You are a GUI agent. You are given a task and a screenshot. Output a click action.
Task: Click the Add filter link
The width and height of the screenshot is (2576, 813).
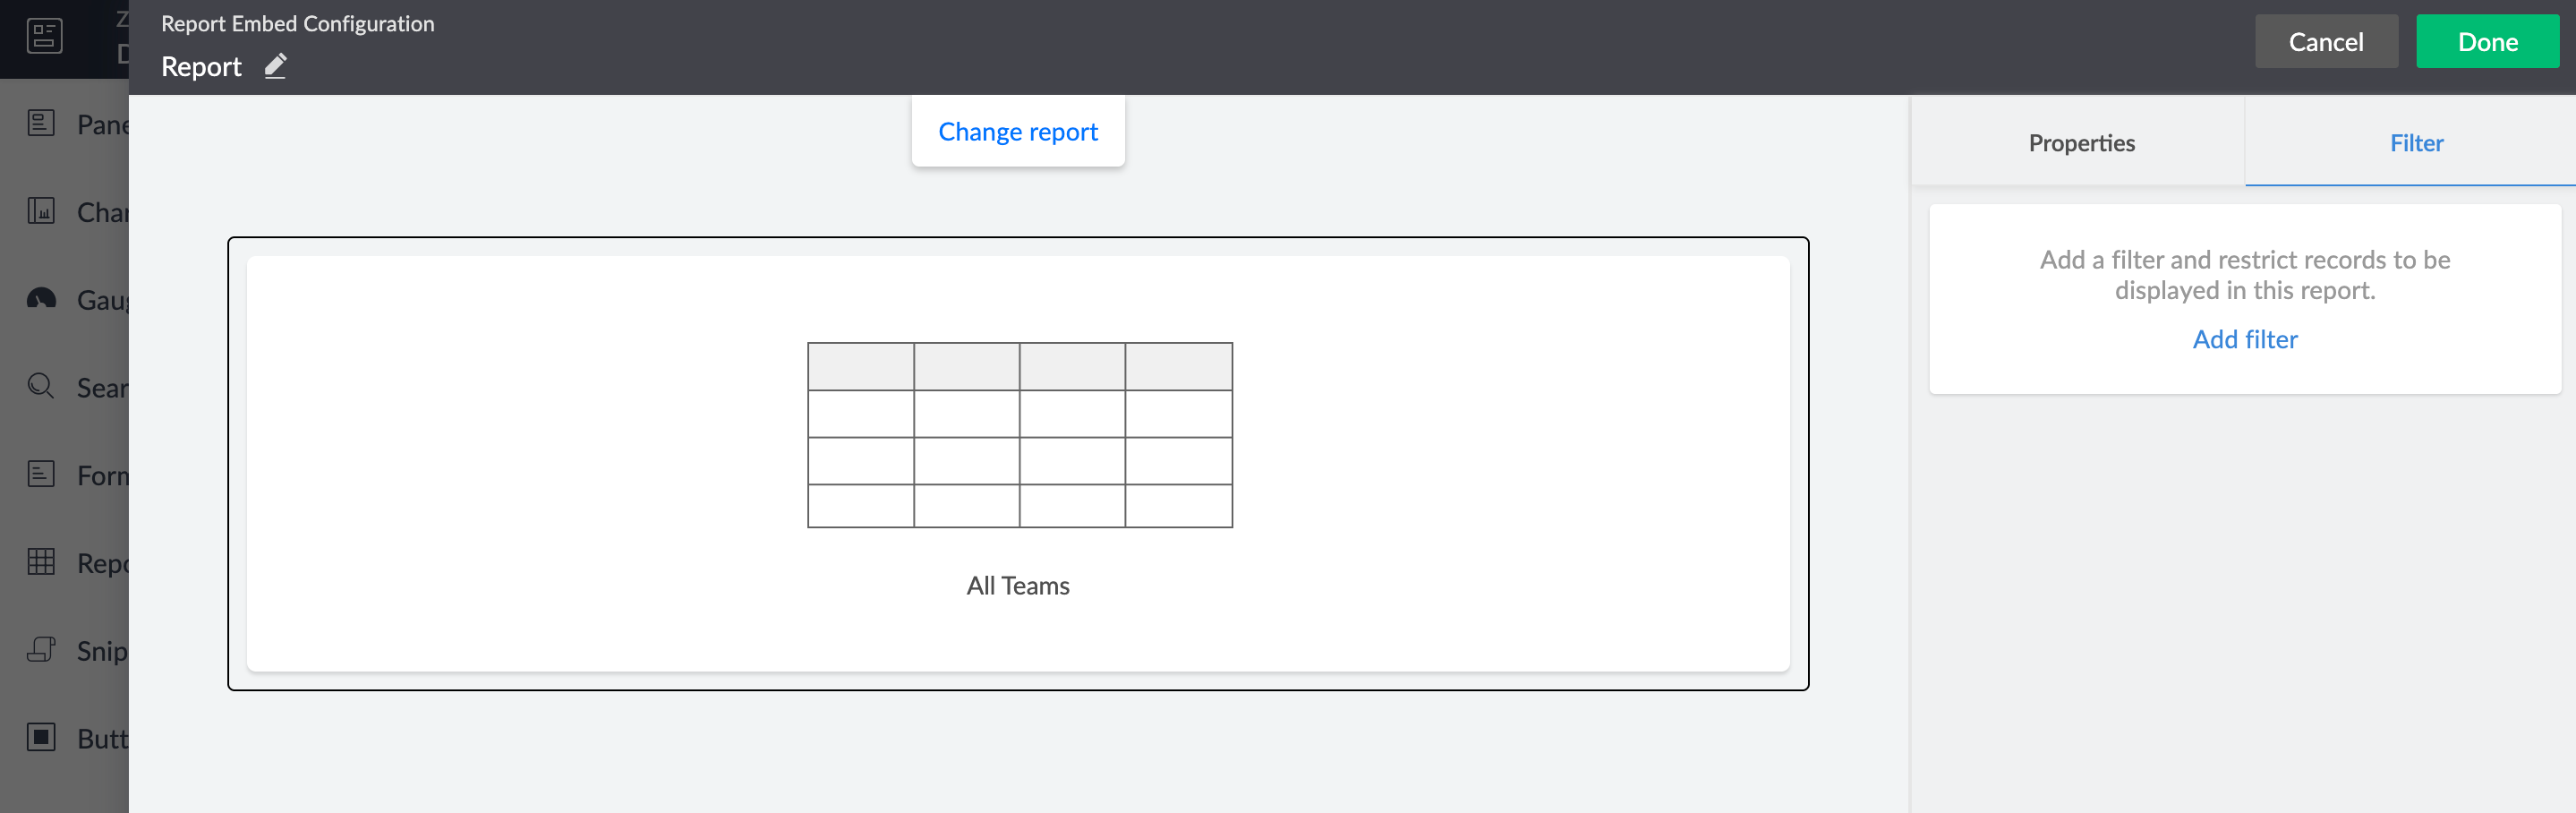(2245, 340)
